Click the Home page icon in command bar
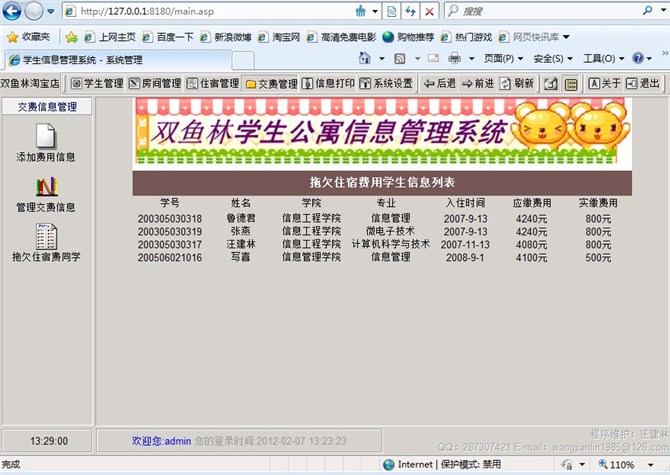This screenshot has height=475, width=670. click(364, 58)
